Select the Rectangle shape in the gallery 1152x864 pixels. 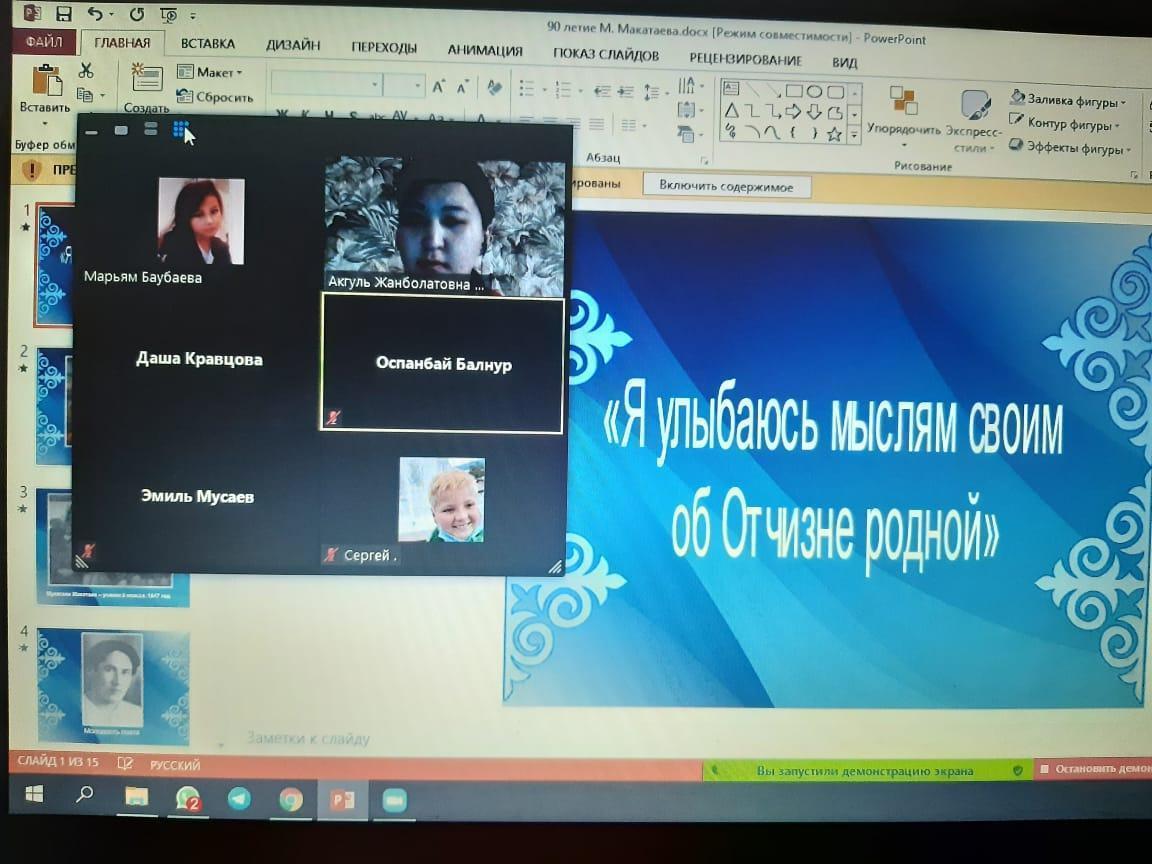click(793, 91)
